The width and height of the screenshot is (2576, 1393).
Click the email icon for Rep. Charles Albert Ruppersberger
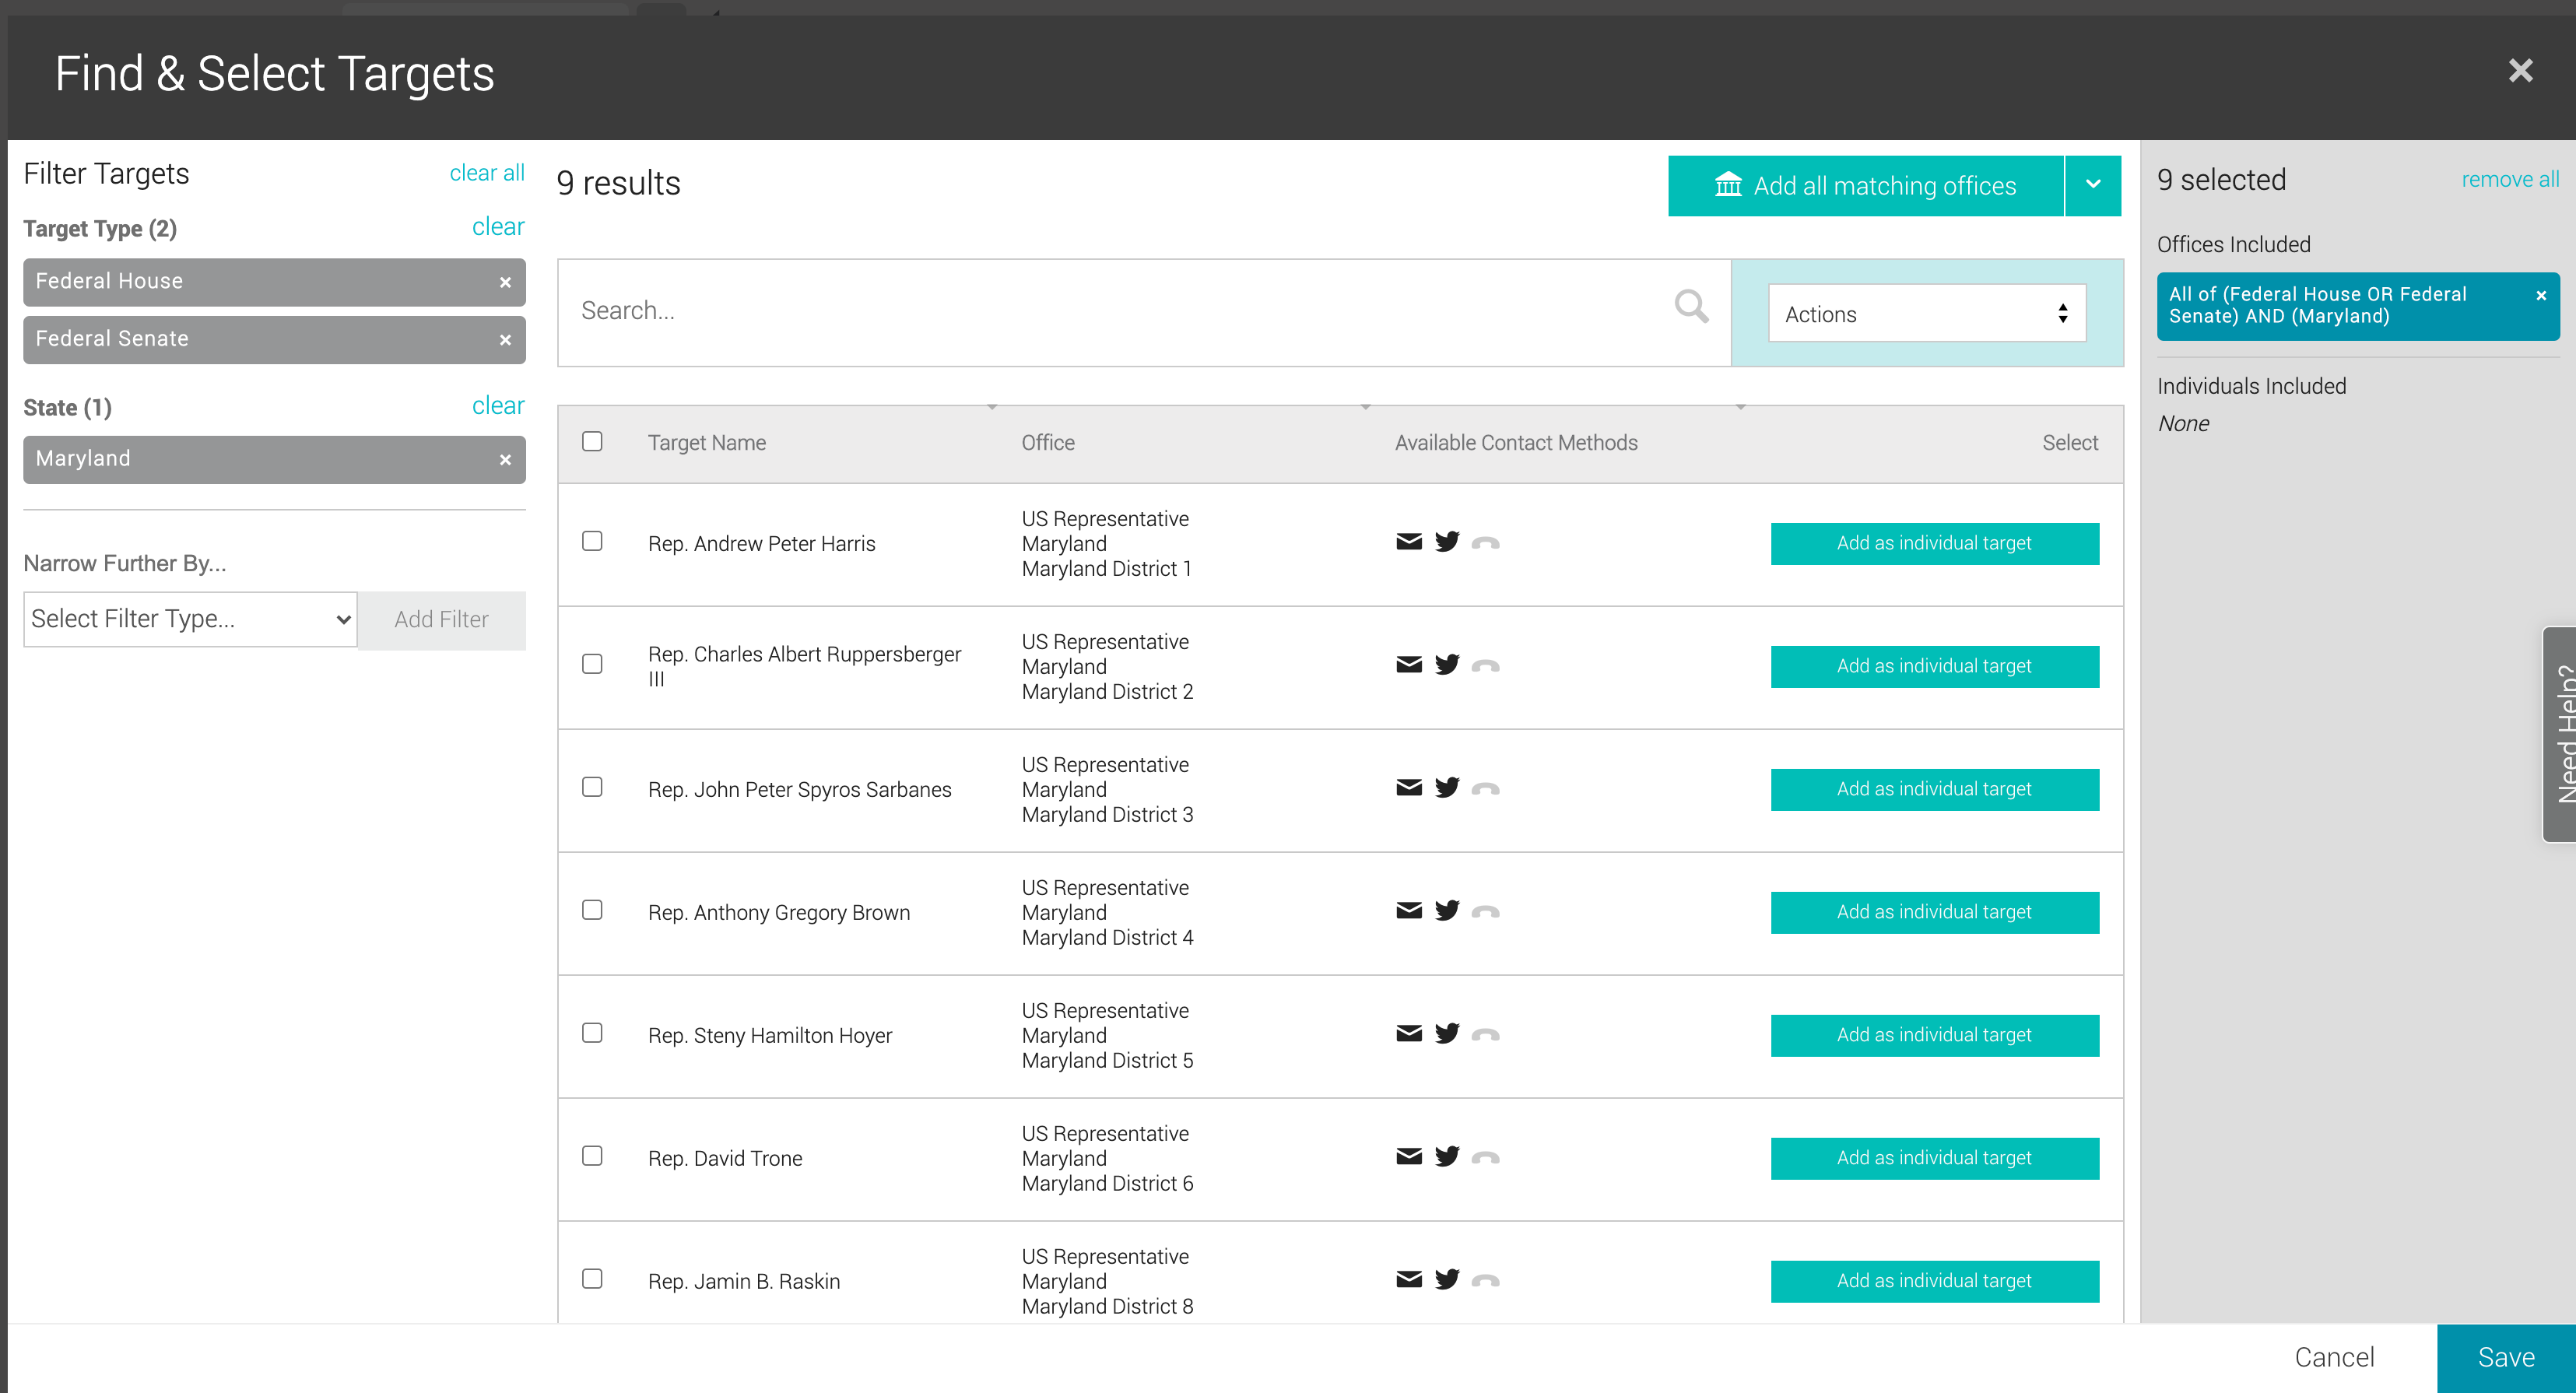pos(1409,665)
